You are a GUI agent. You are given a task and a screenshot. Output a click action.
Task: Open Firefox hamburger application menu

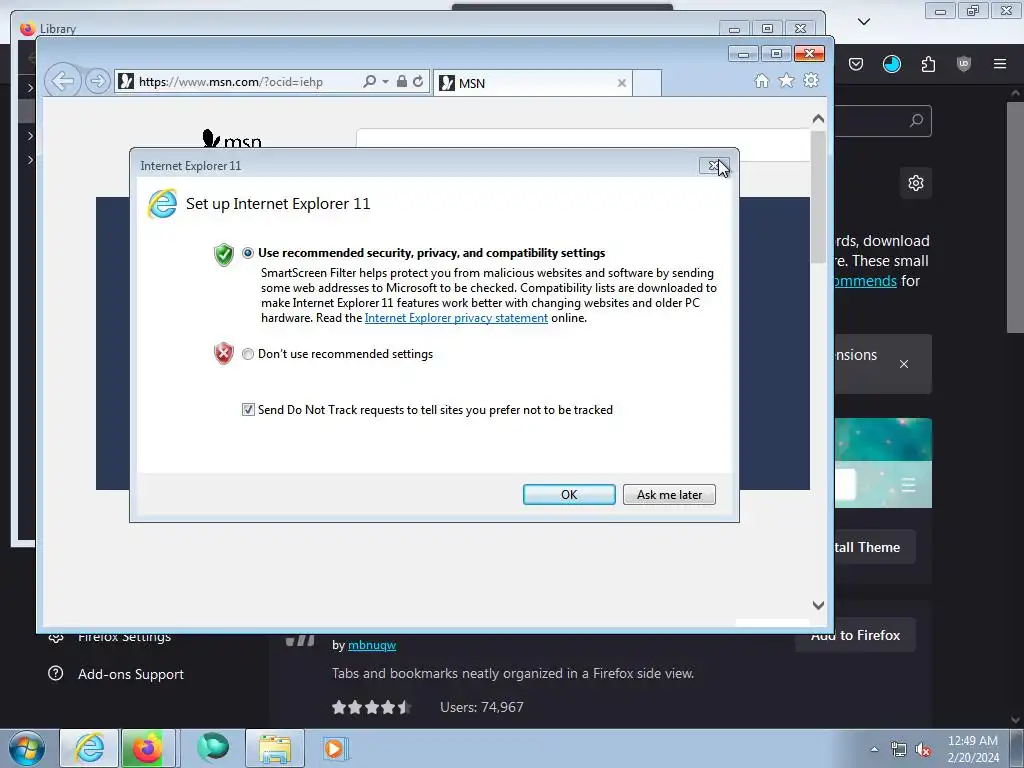point(1000,64)
